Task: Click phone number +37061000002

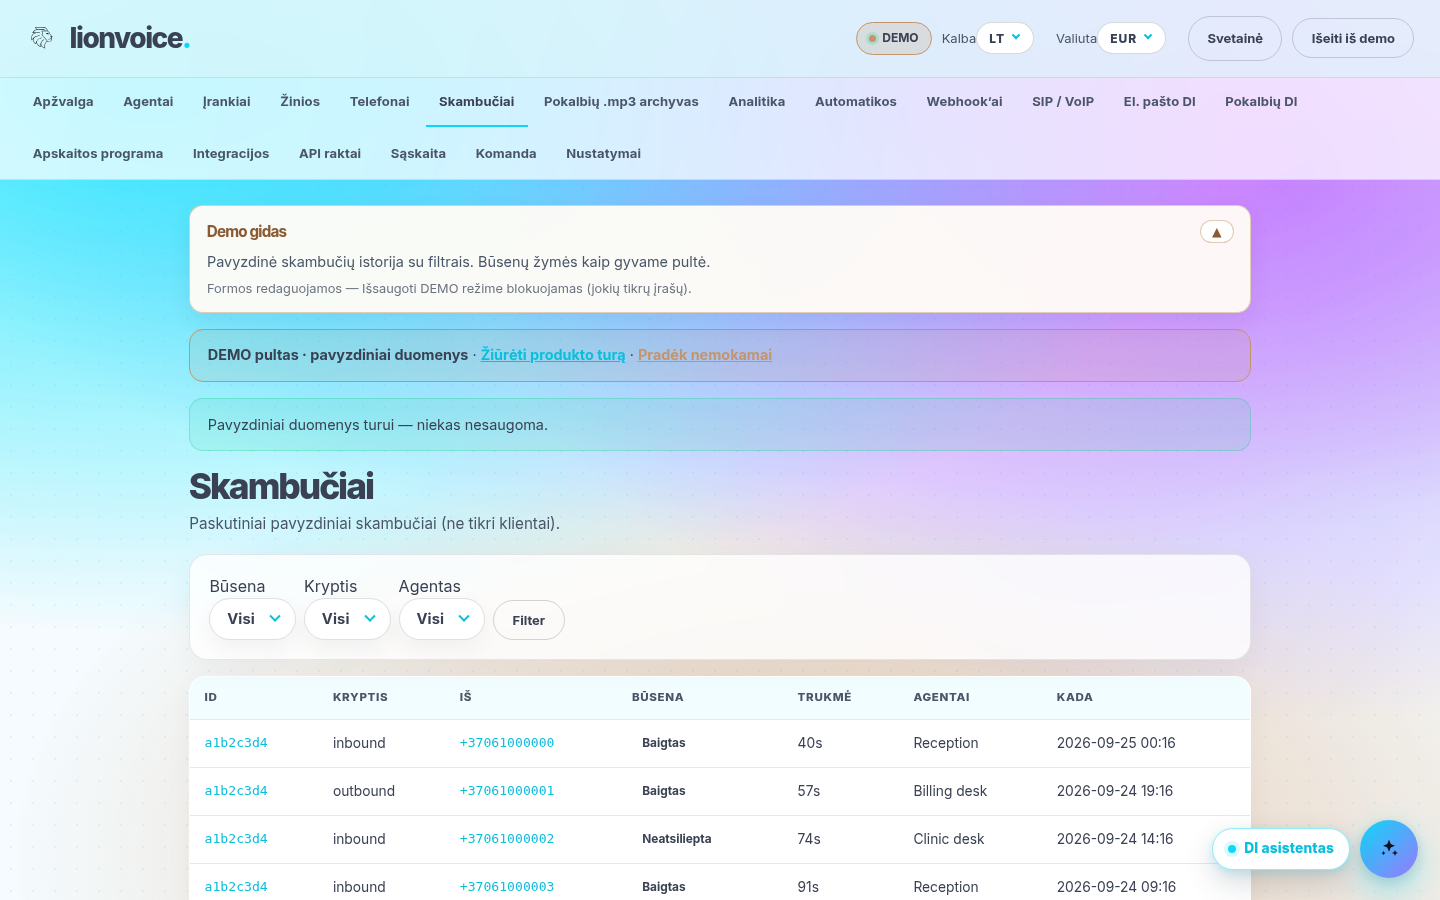Action: pos(507,839)
